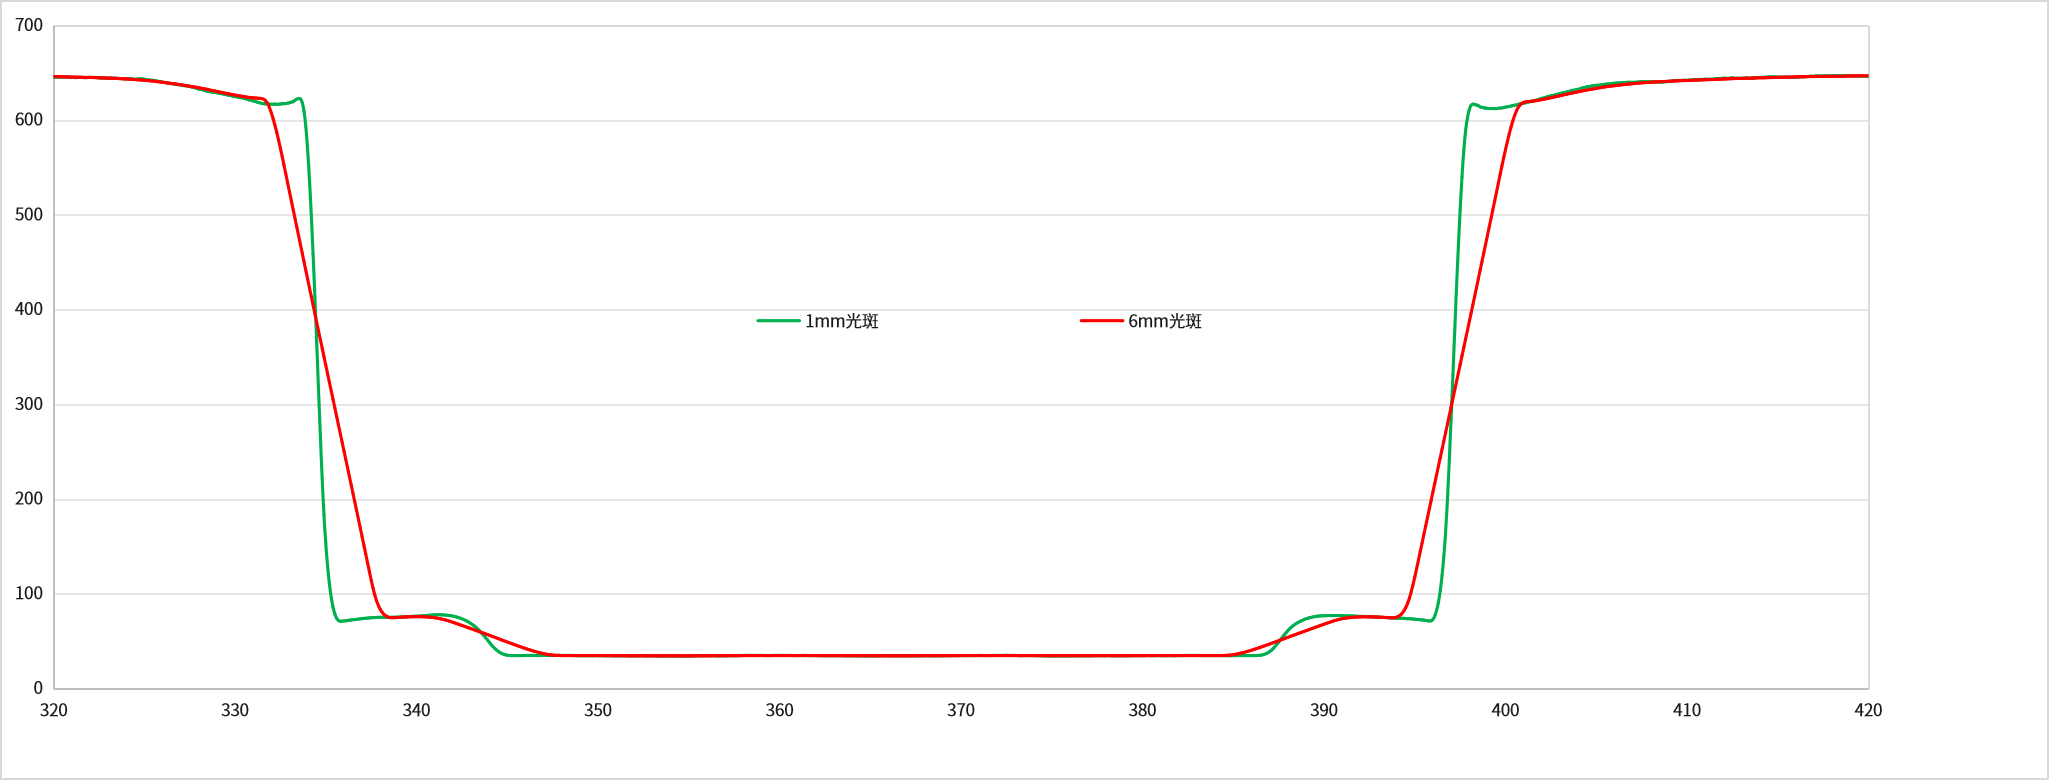Click the 700 label on vertical axis
This screenshot has width=2049, height=780.
[29, 26]
